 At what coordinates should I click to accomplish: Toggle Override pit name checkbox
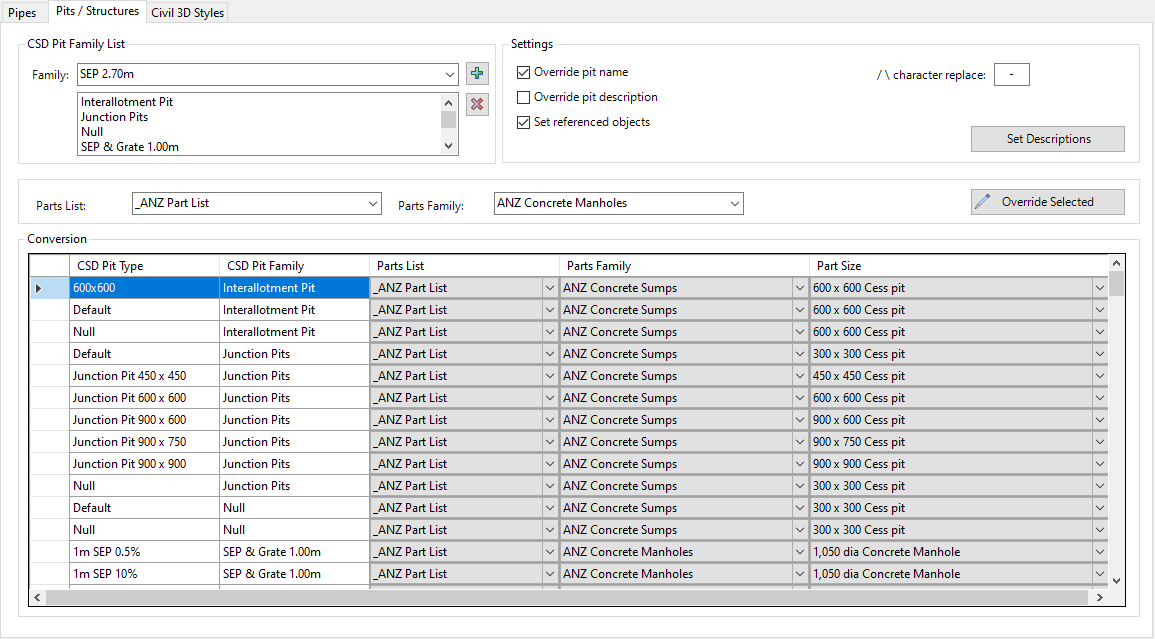point(524,72)
